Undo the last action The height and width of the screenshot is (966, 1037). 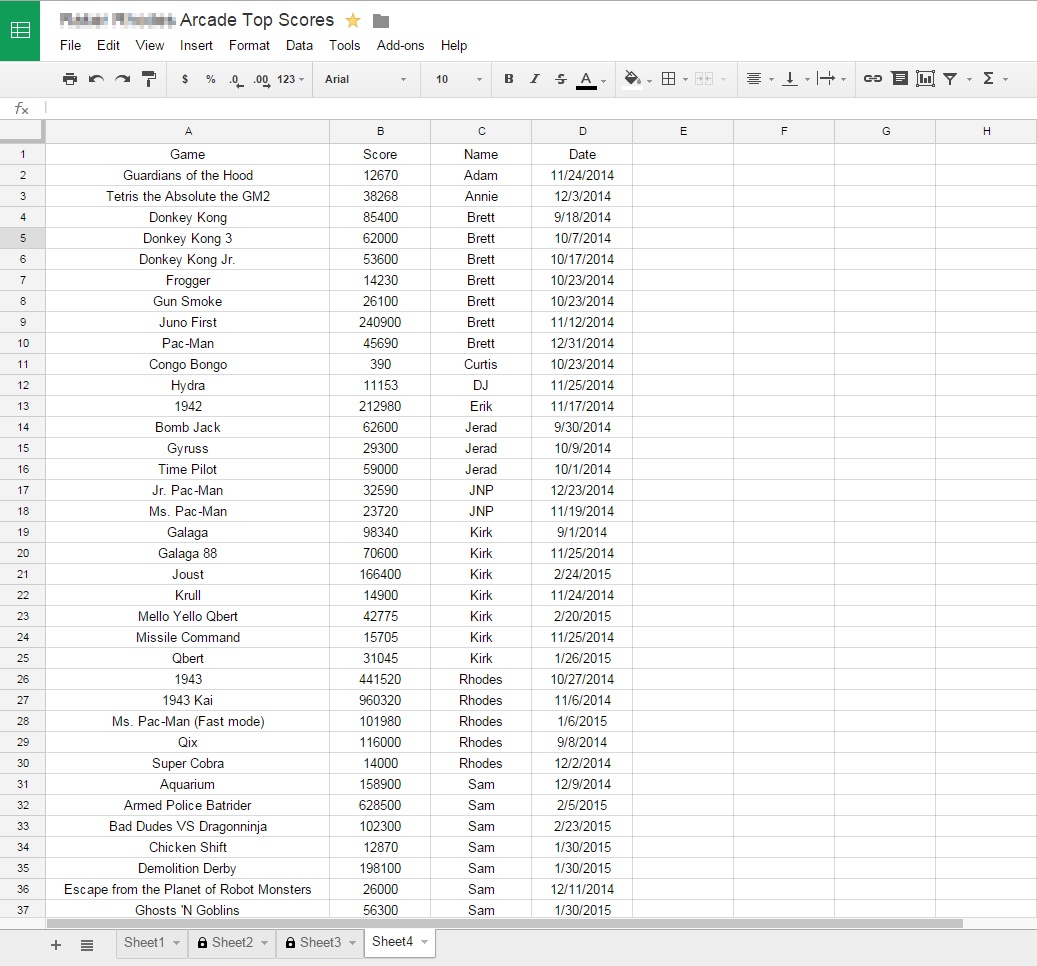point(97,79)
